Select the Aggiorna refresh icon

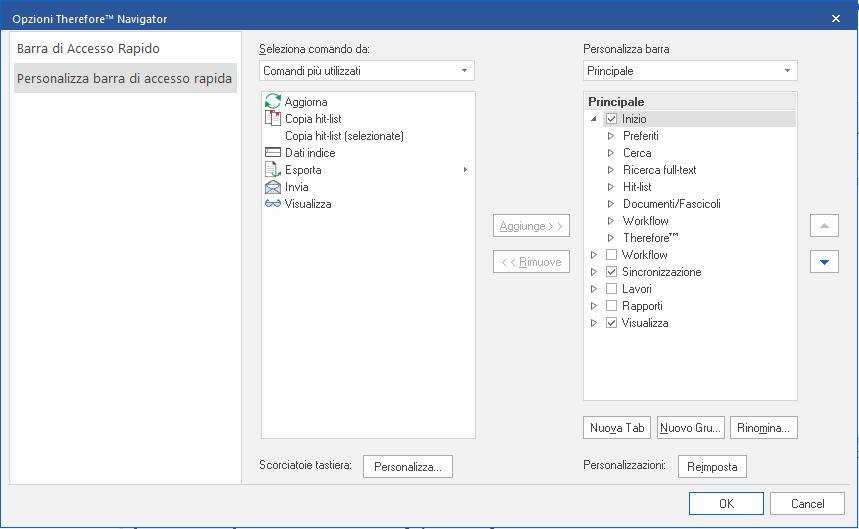click(273, 102)
